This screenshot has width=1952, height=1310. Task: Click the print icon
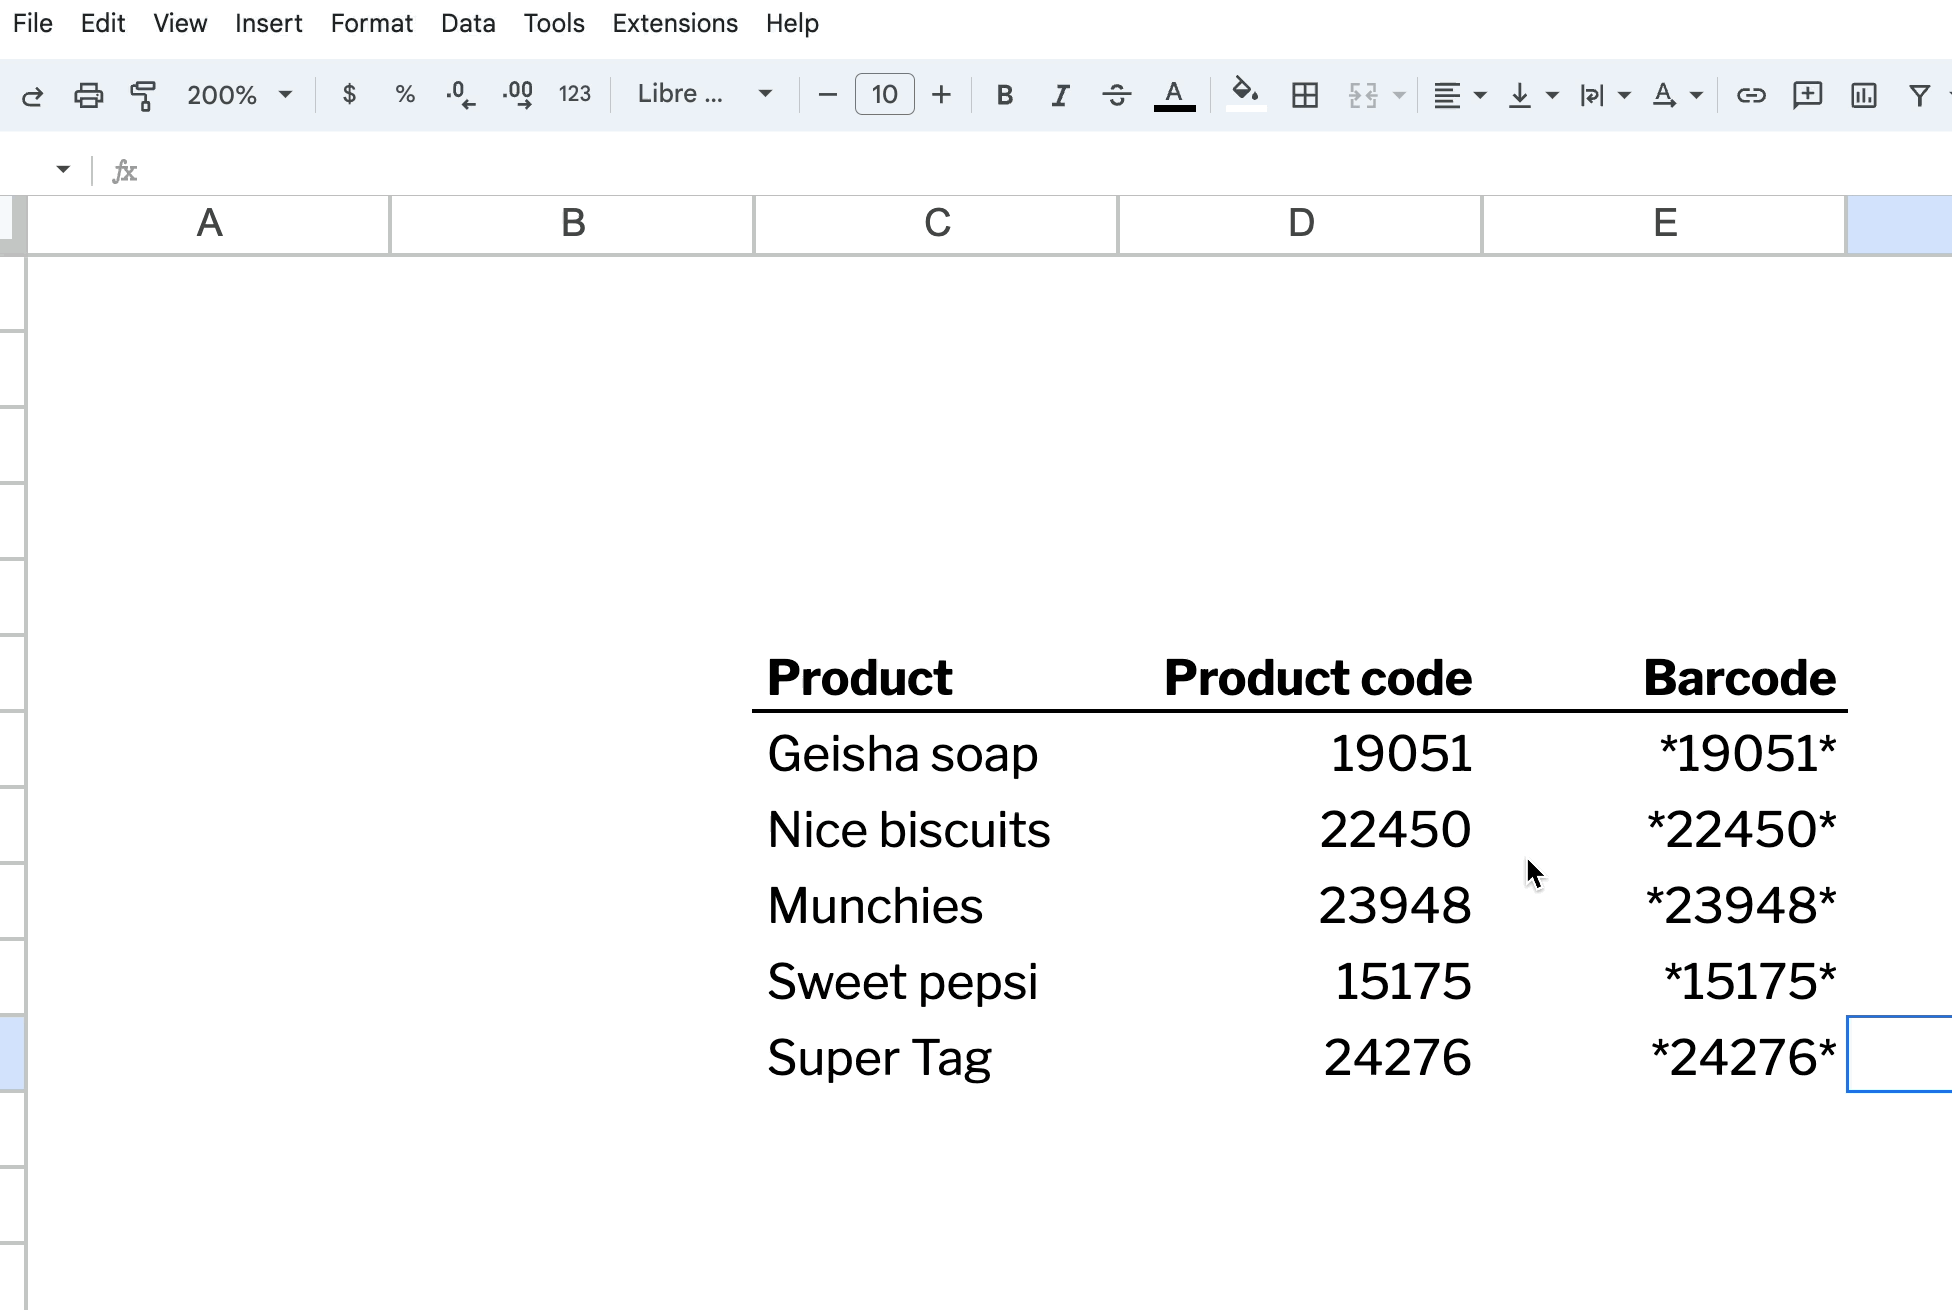coord(88,95)
